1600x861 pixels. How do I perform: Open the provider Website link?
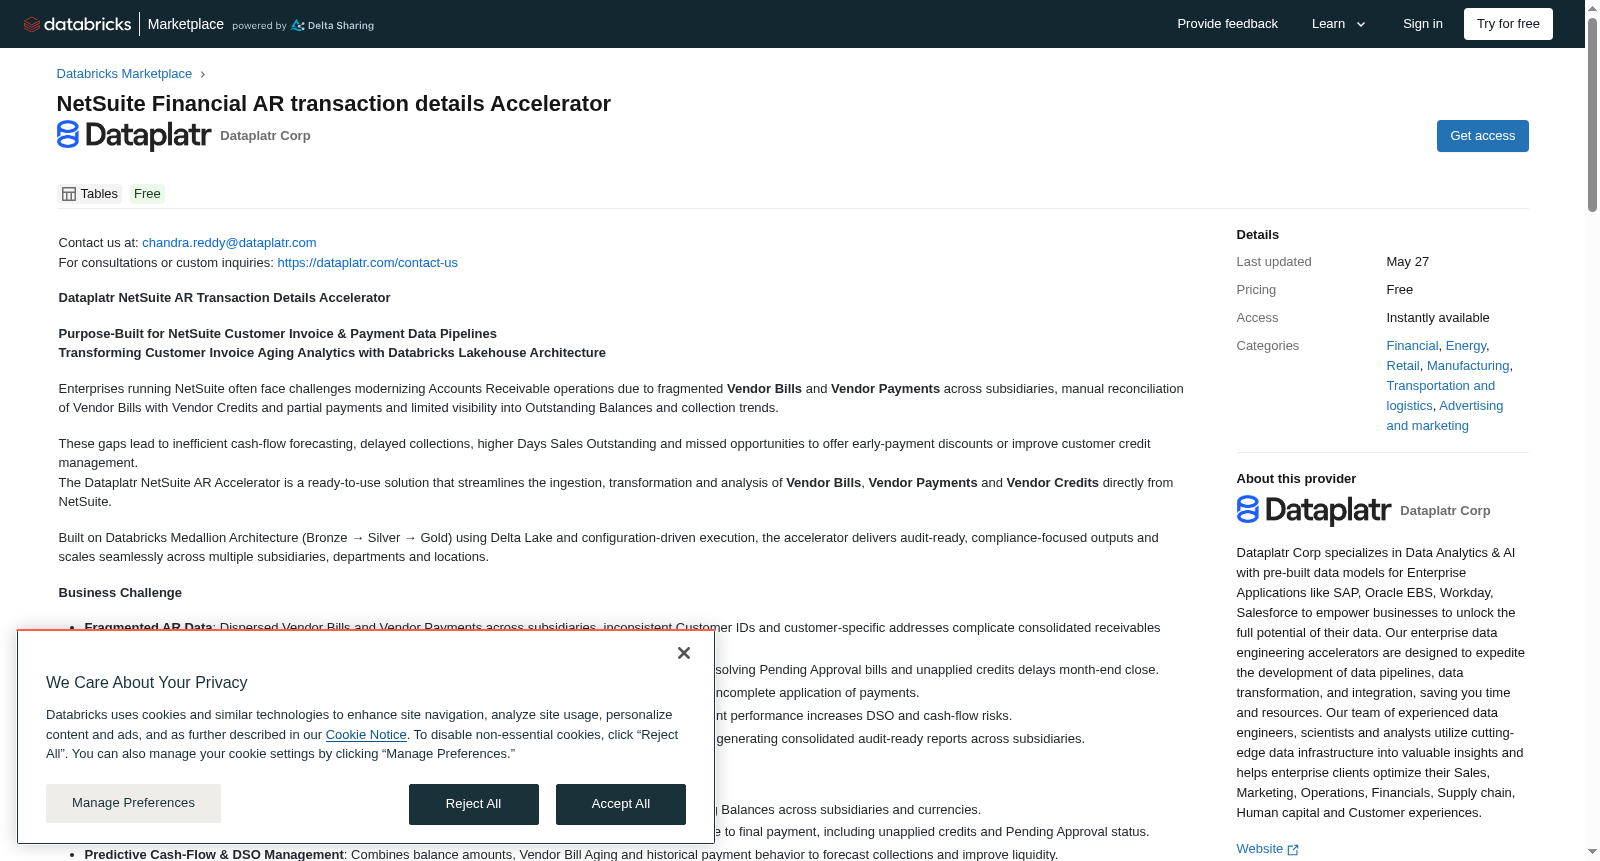1259,849
